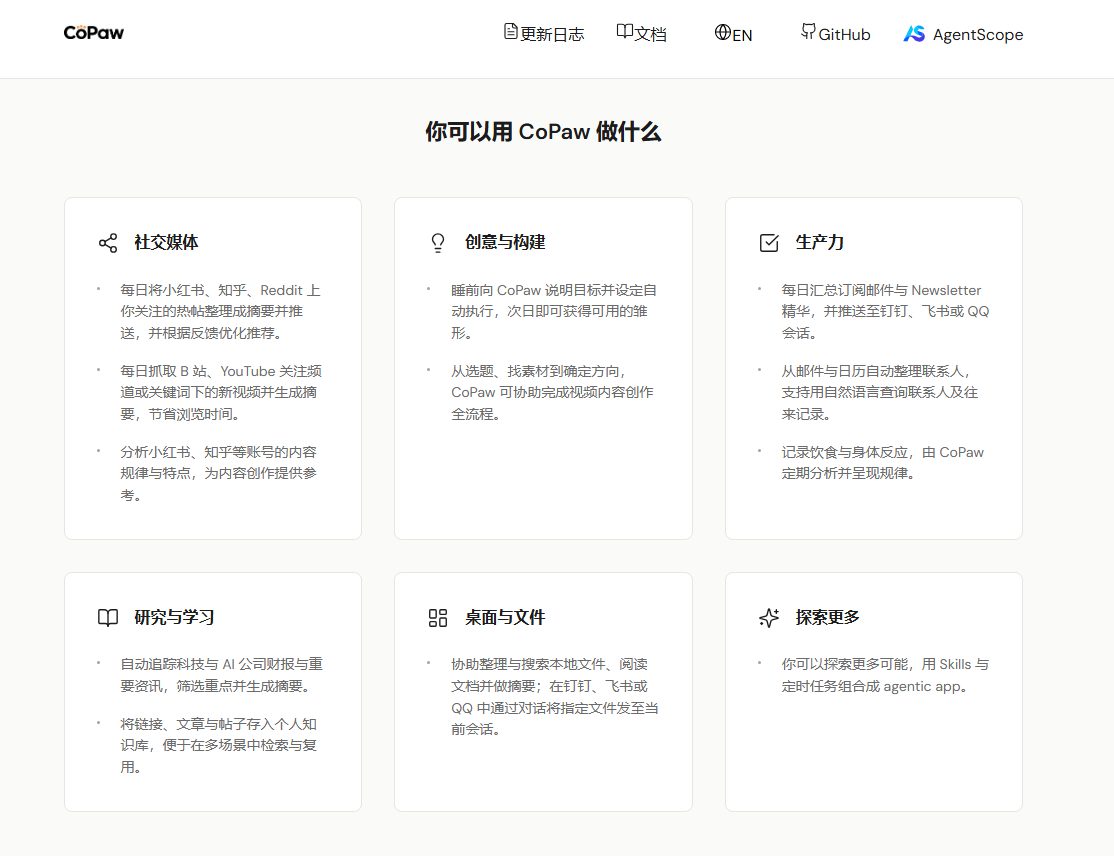
Task: Open the AgentScope link text
Action: (977, 35)
